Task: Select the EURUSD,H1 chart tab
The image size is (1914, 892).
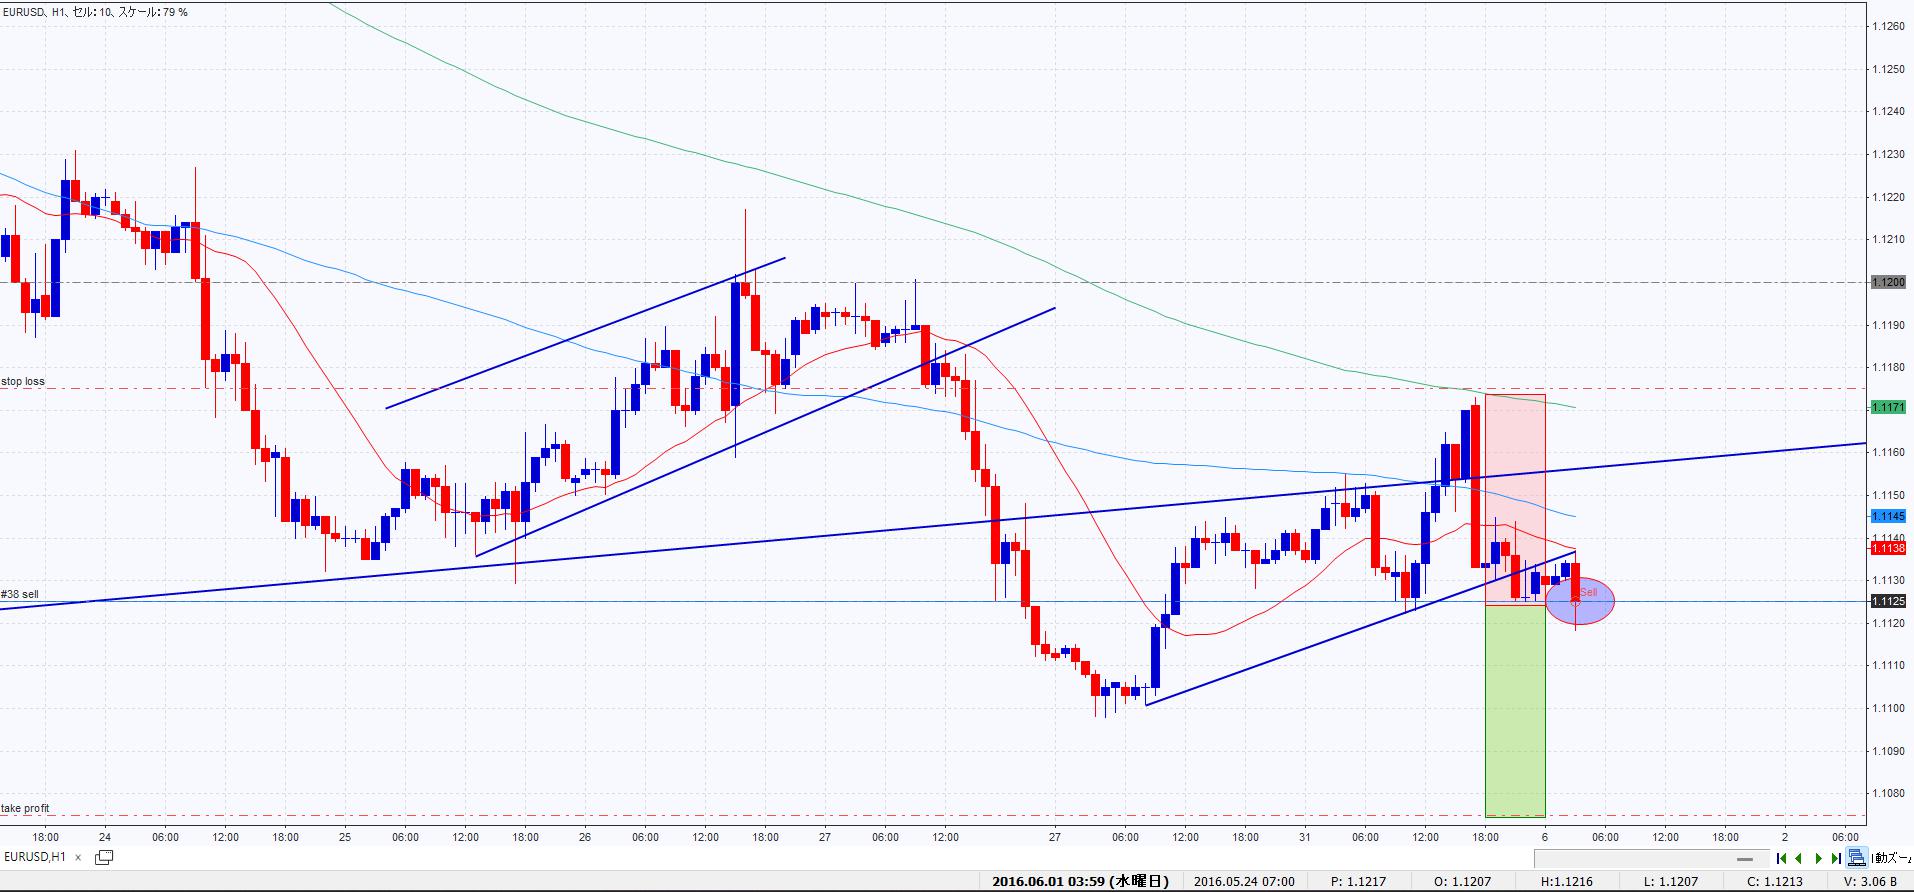Action: [35, 857]
